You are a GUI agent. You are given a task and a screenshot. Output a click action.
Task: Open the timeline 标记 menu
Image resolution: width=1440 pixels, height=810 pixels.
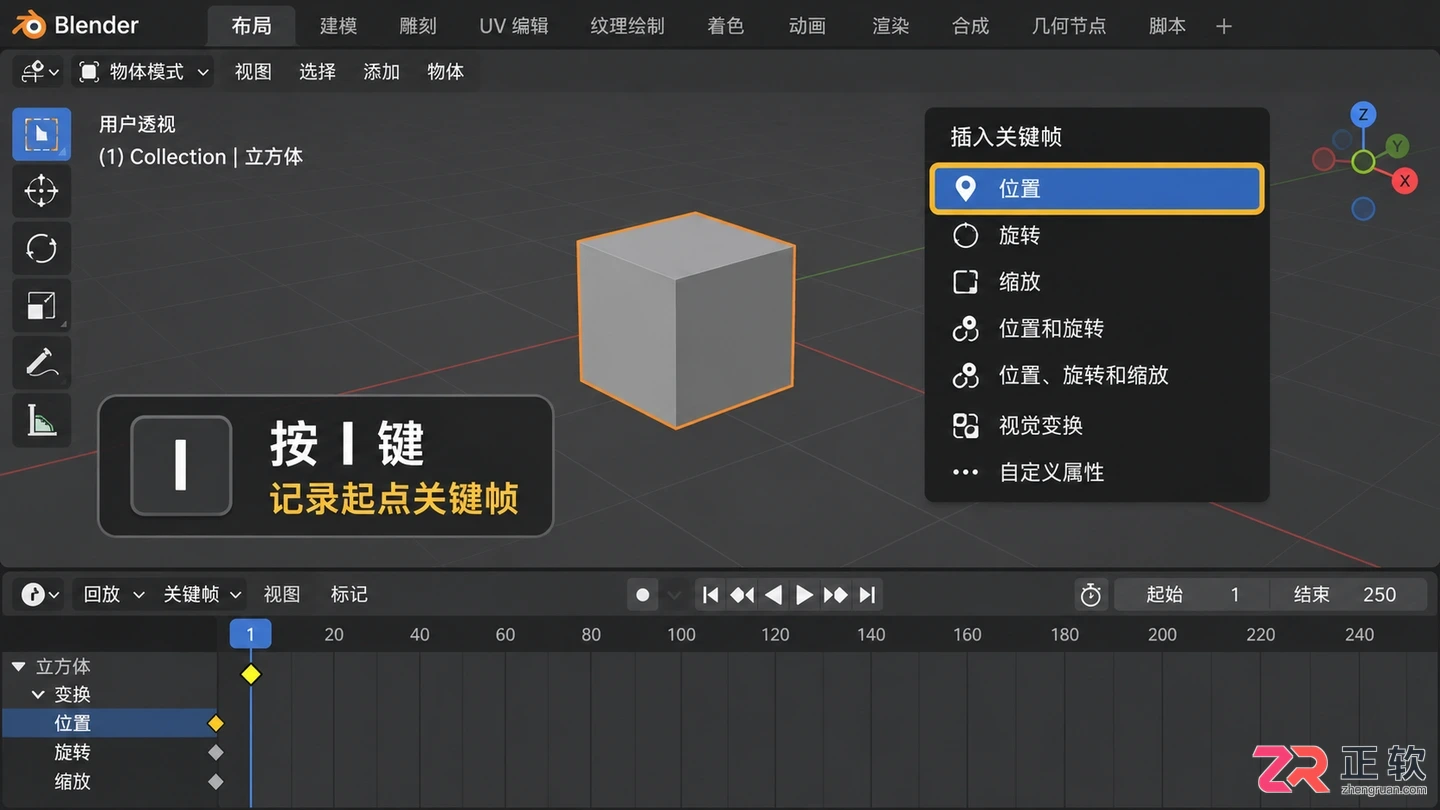point(349,594)
